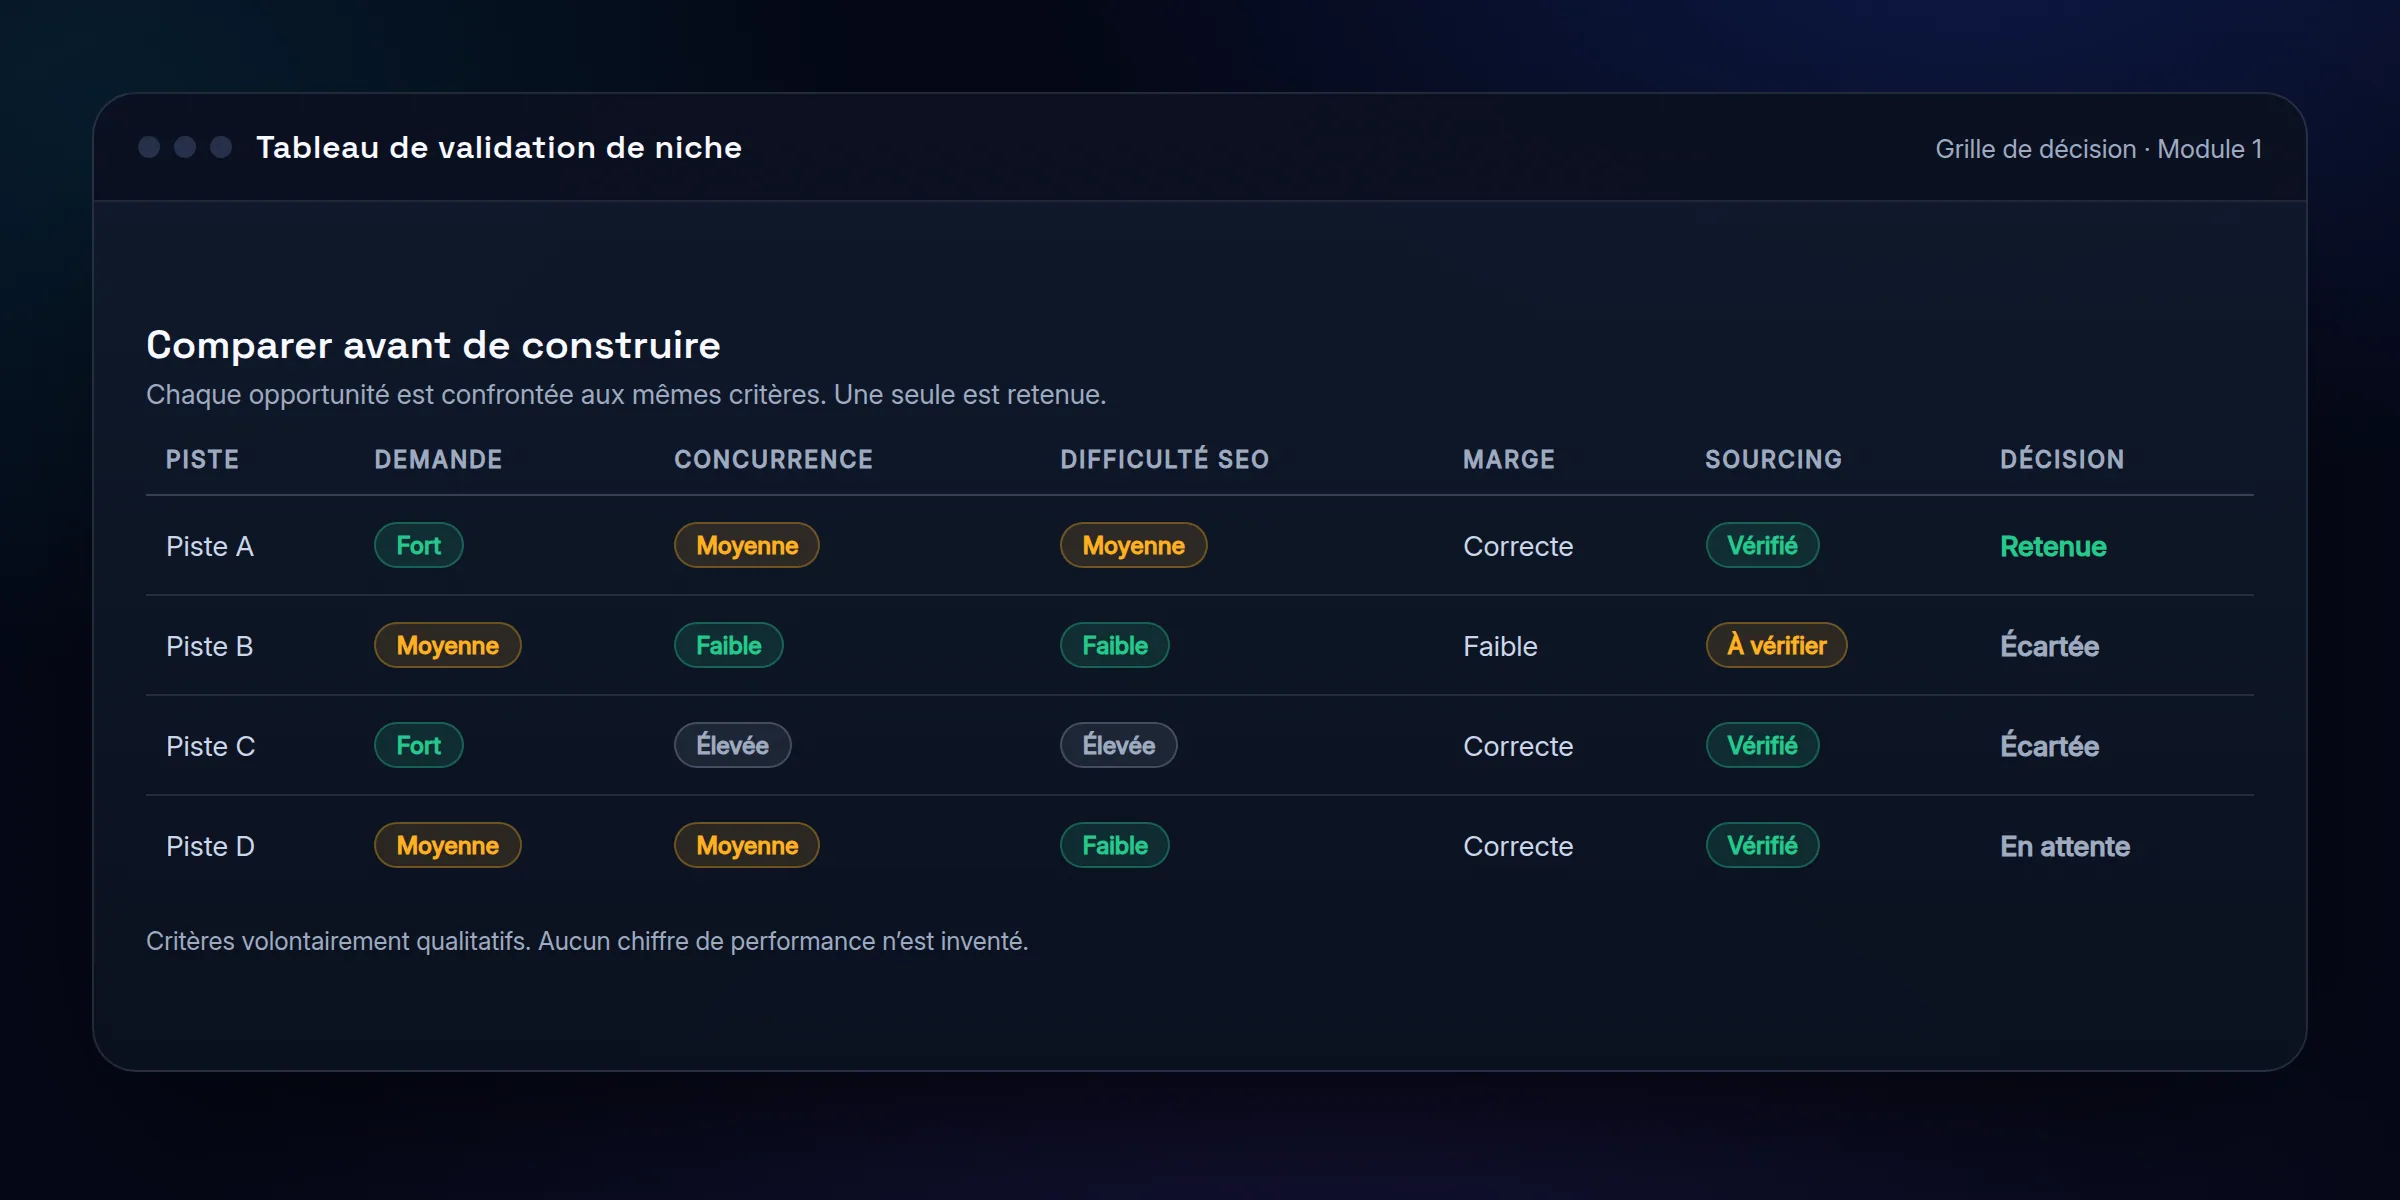
Task: Open the Retenue decision for Piste A
Action: click(x=2053, y=546)
